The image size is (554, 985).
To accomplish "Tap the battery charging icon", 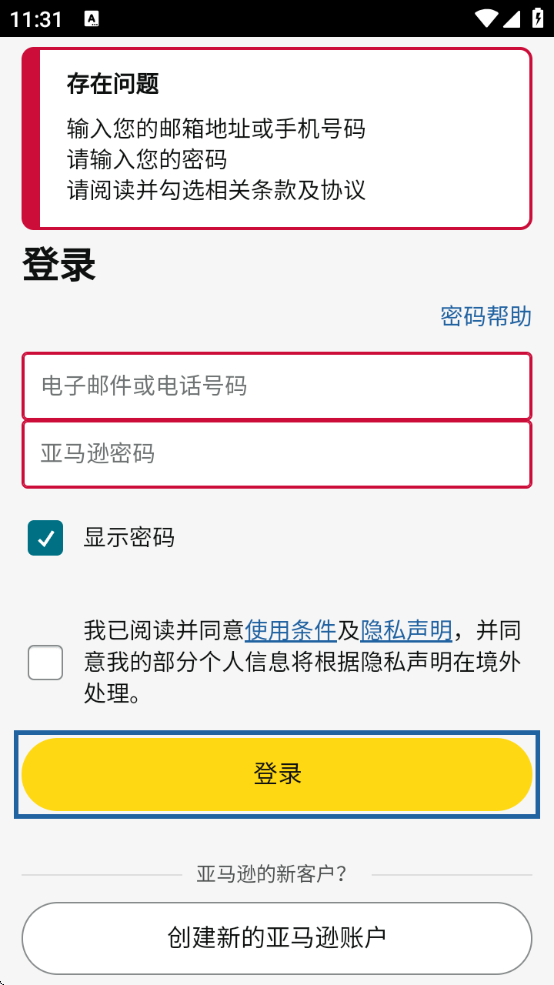I will [x=538, y=18].
